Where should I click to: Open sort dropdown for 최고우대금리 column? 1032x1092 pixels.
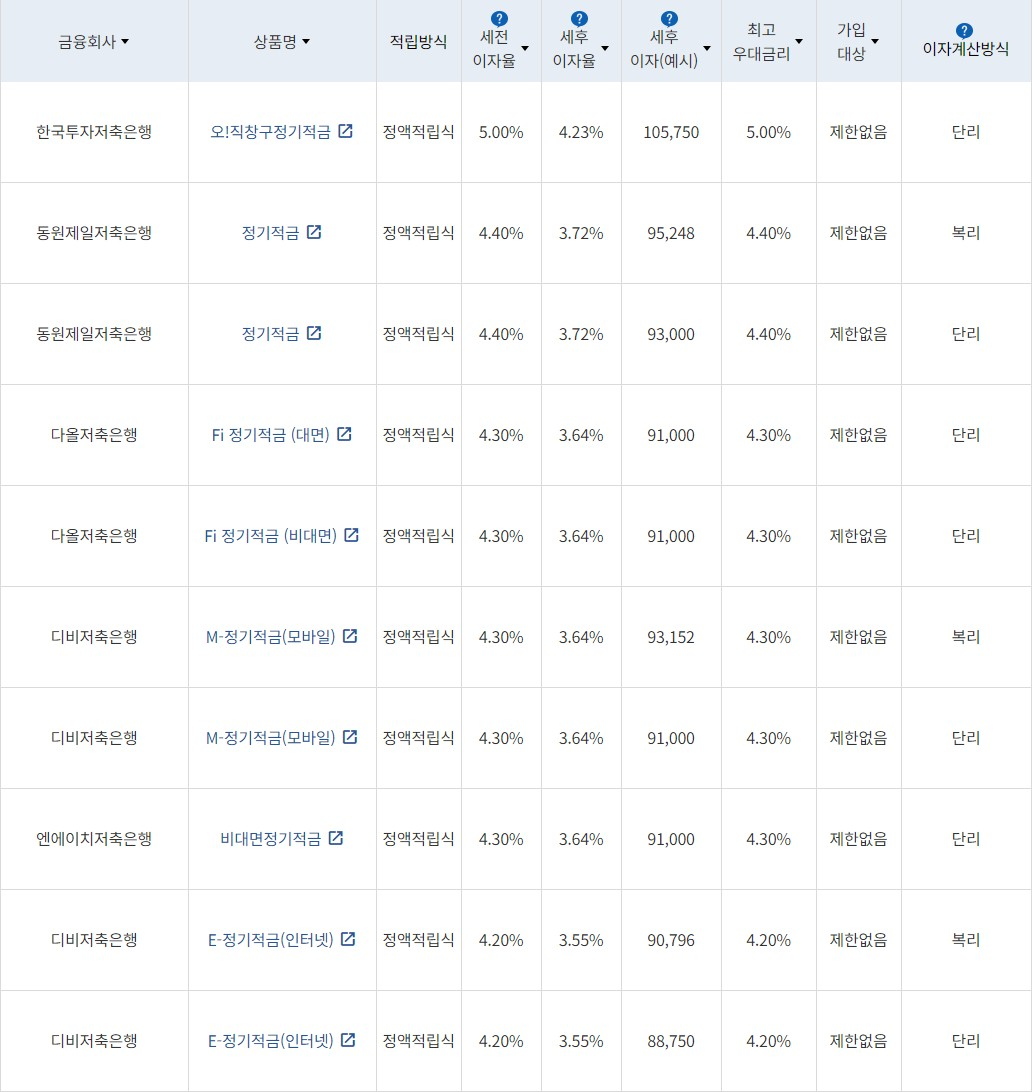click(x=798, y=40)
